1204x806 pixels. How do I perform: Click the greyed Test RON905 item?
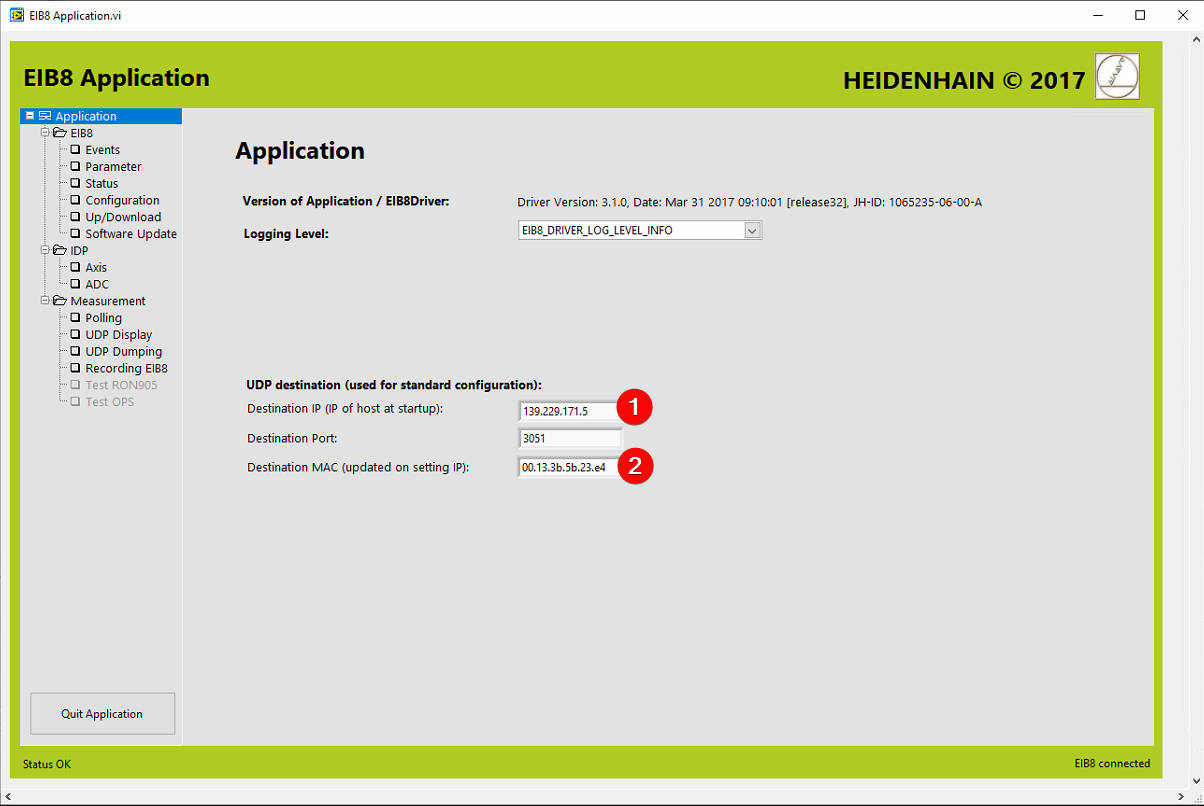pos(121,385)
